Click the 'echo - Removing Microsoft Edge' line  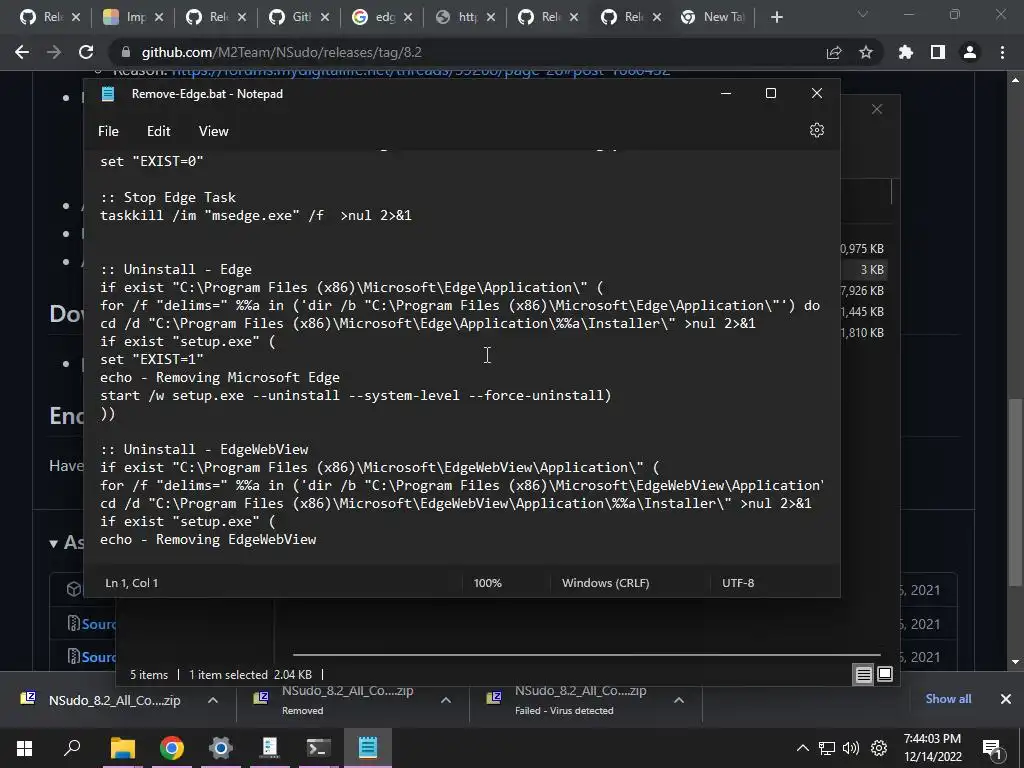(x=219, y=377)
